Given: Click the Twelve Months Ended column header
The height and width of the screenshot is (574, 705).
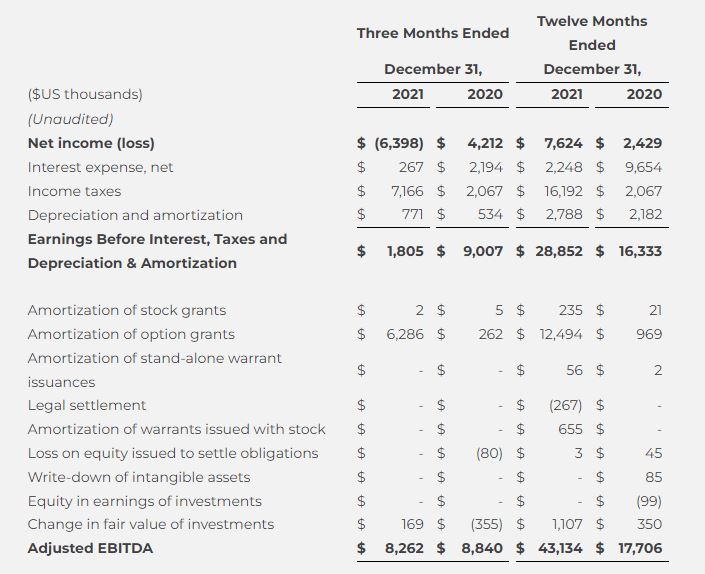Looking at the screenshot, I should click(x=592, y=33).
